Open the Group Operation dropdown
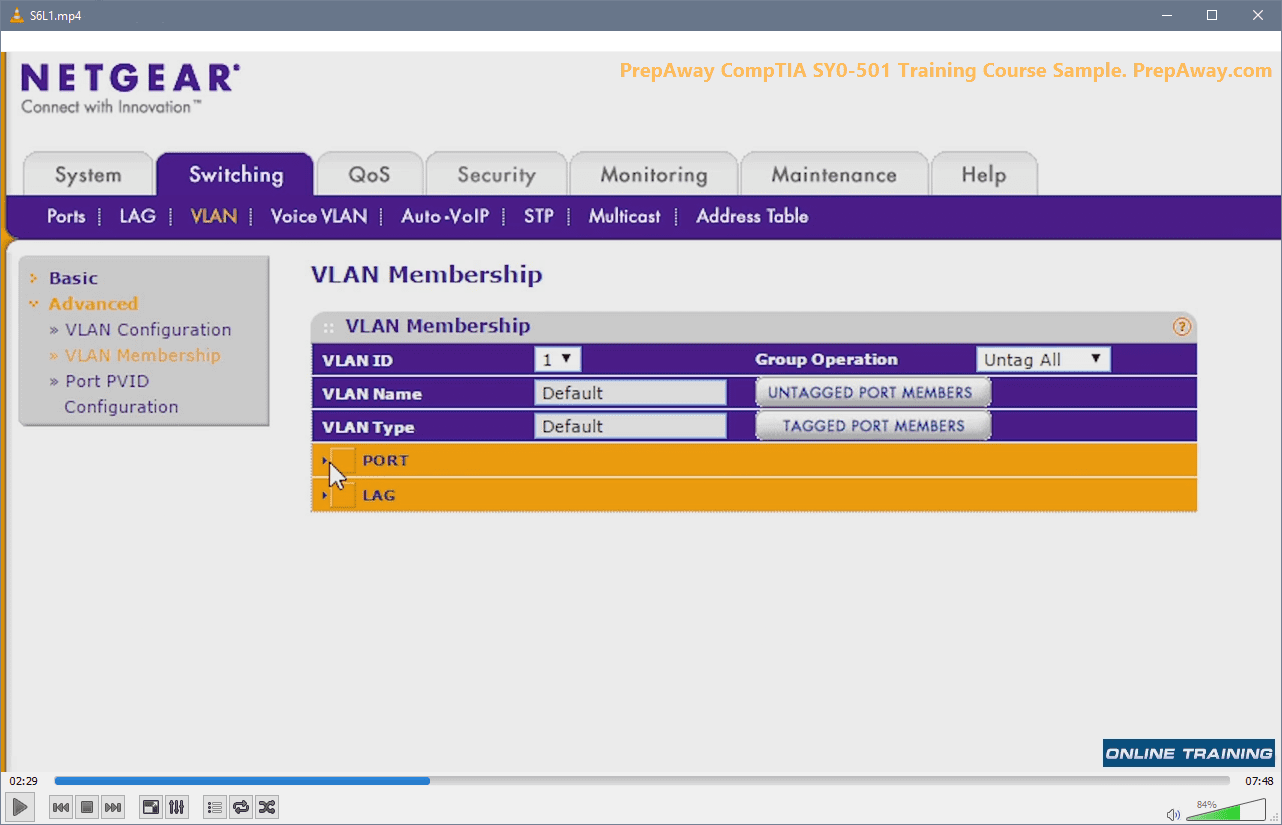The image size is (1282, 825). (x=1043, y=359)
